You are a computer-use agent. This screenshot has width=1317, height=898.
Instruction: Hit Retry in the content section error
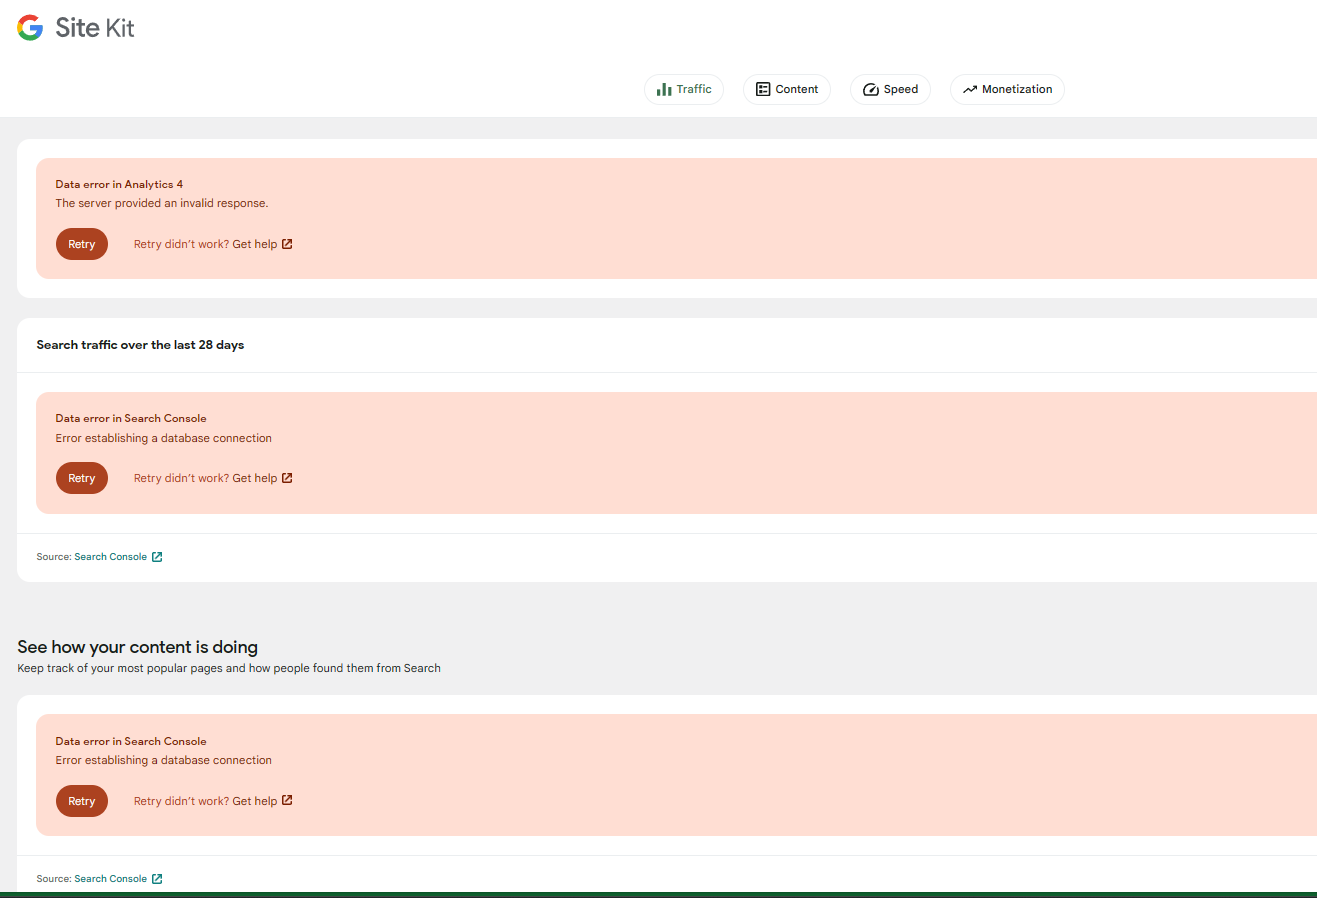tap(82, 801)
